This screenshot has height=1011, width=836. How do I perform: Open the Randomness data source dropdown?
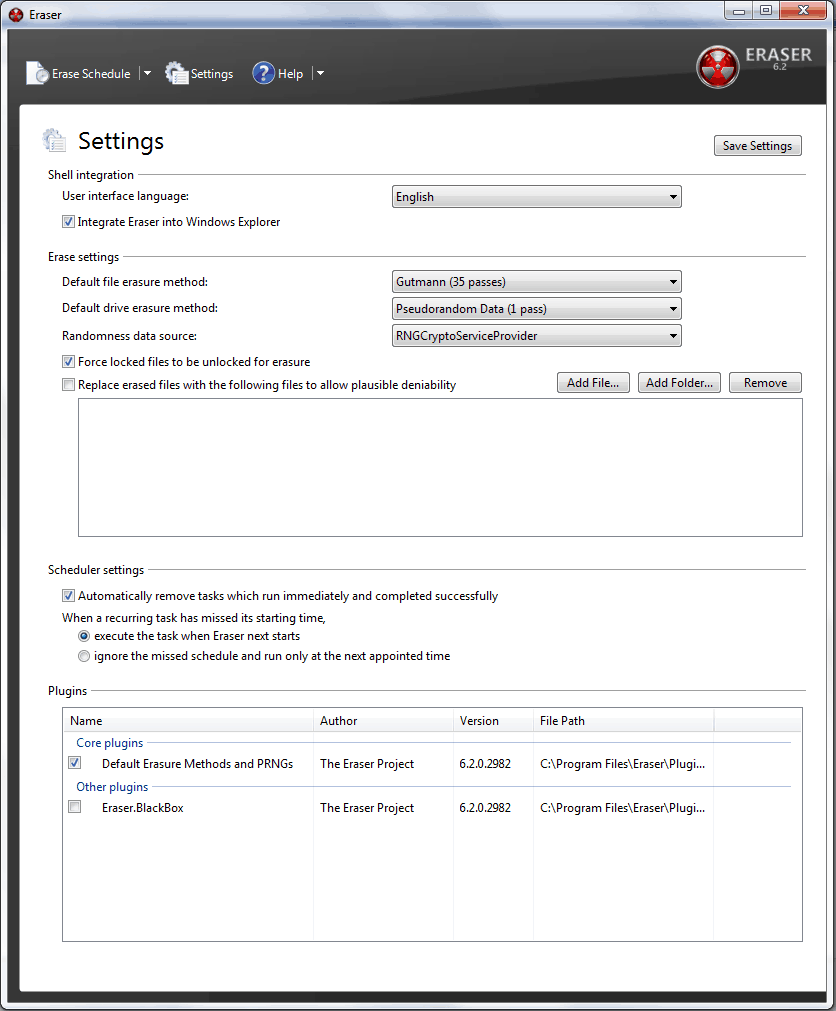point(536,336)
